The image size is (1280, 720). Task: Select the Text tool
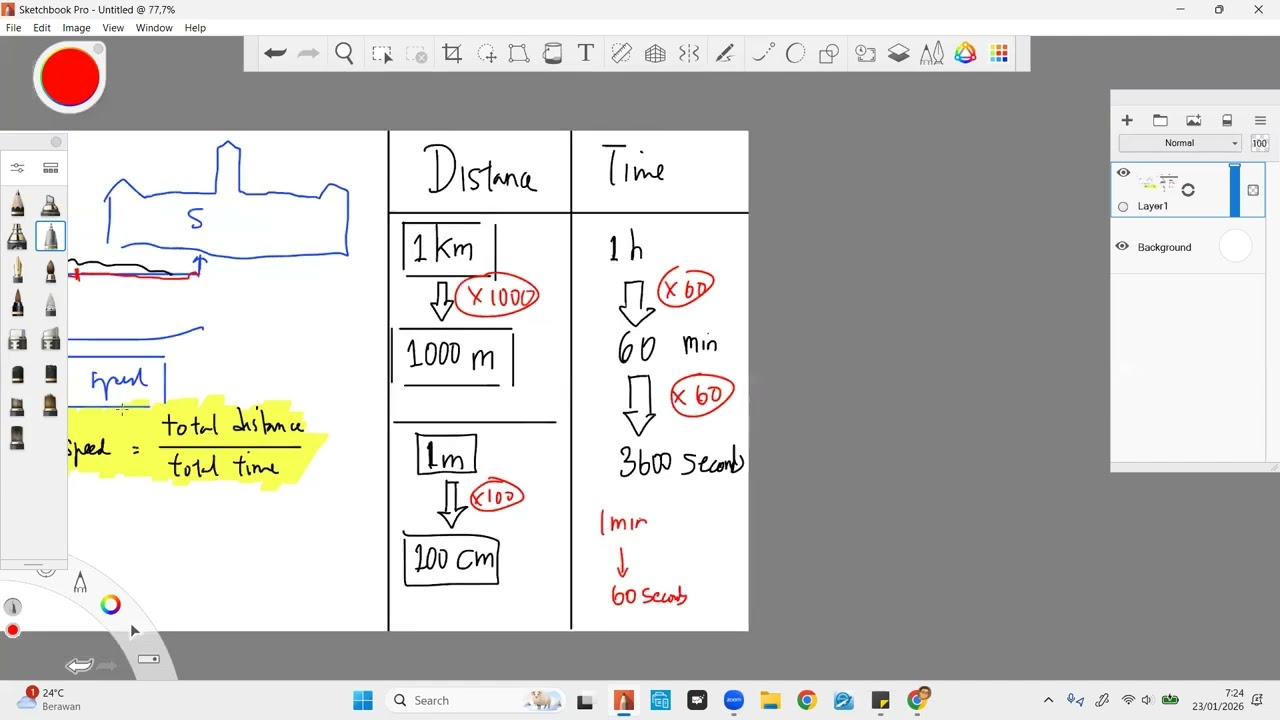586,54
